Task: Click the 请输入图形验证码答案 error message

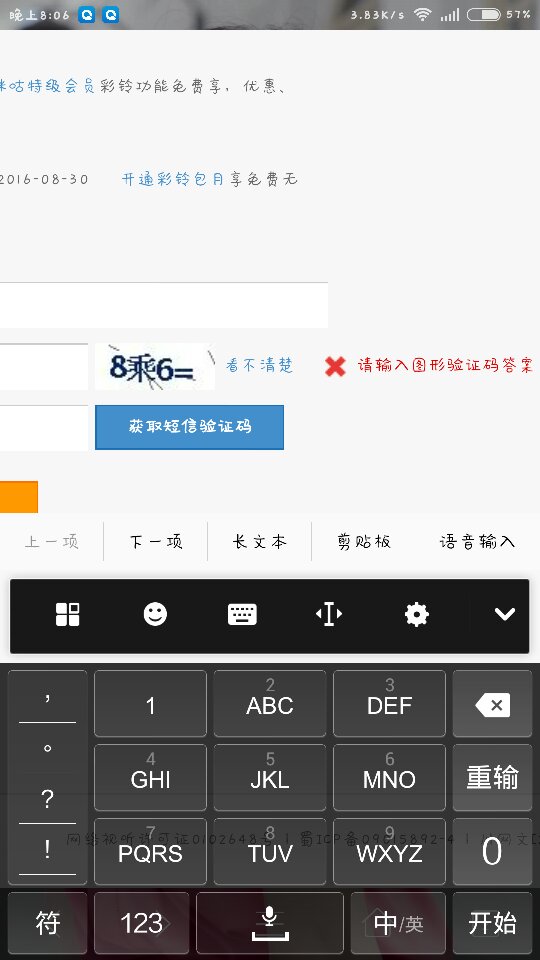Action: [x=445, y=366]
